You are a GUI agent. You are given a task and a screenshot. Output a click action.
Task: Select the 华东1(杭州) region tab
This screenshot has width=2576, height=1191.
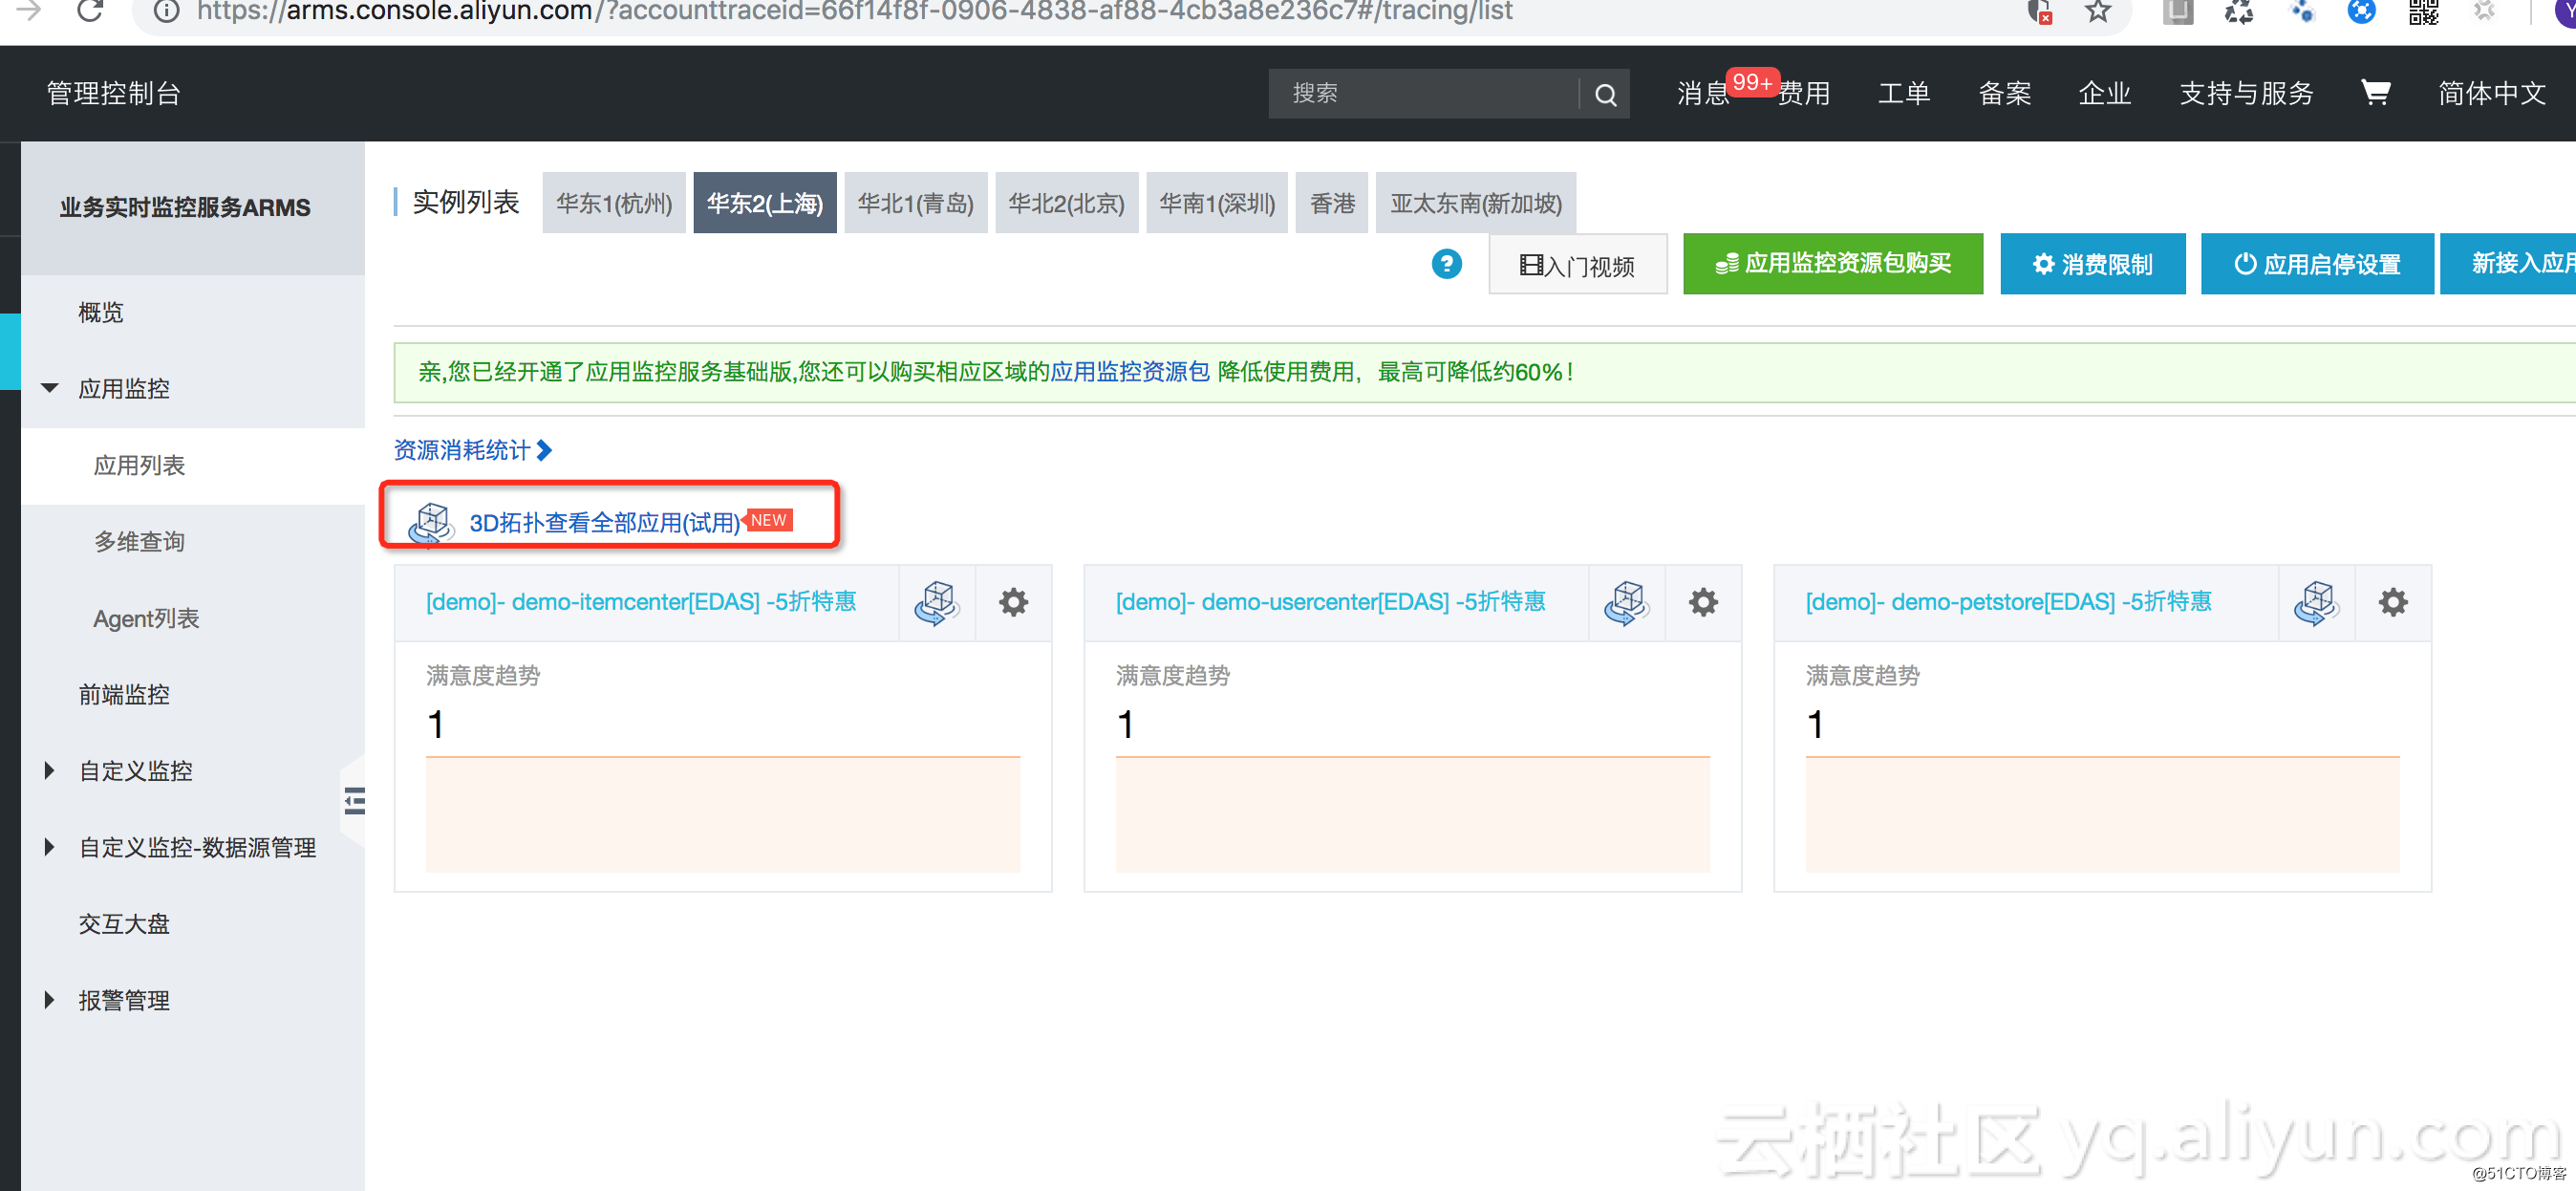pos(614,203)
